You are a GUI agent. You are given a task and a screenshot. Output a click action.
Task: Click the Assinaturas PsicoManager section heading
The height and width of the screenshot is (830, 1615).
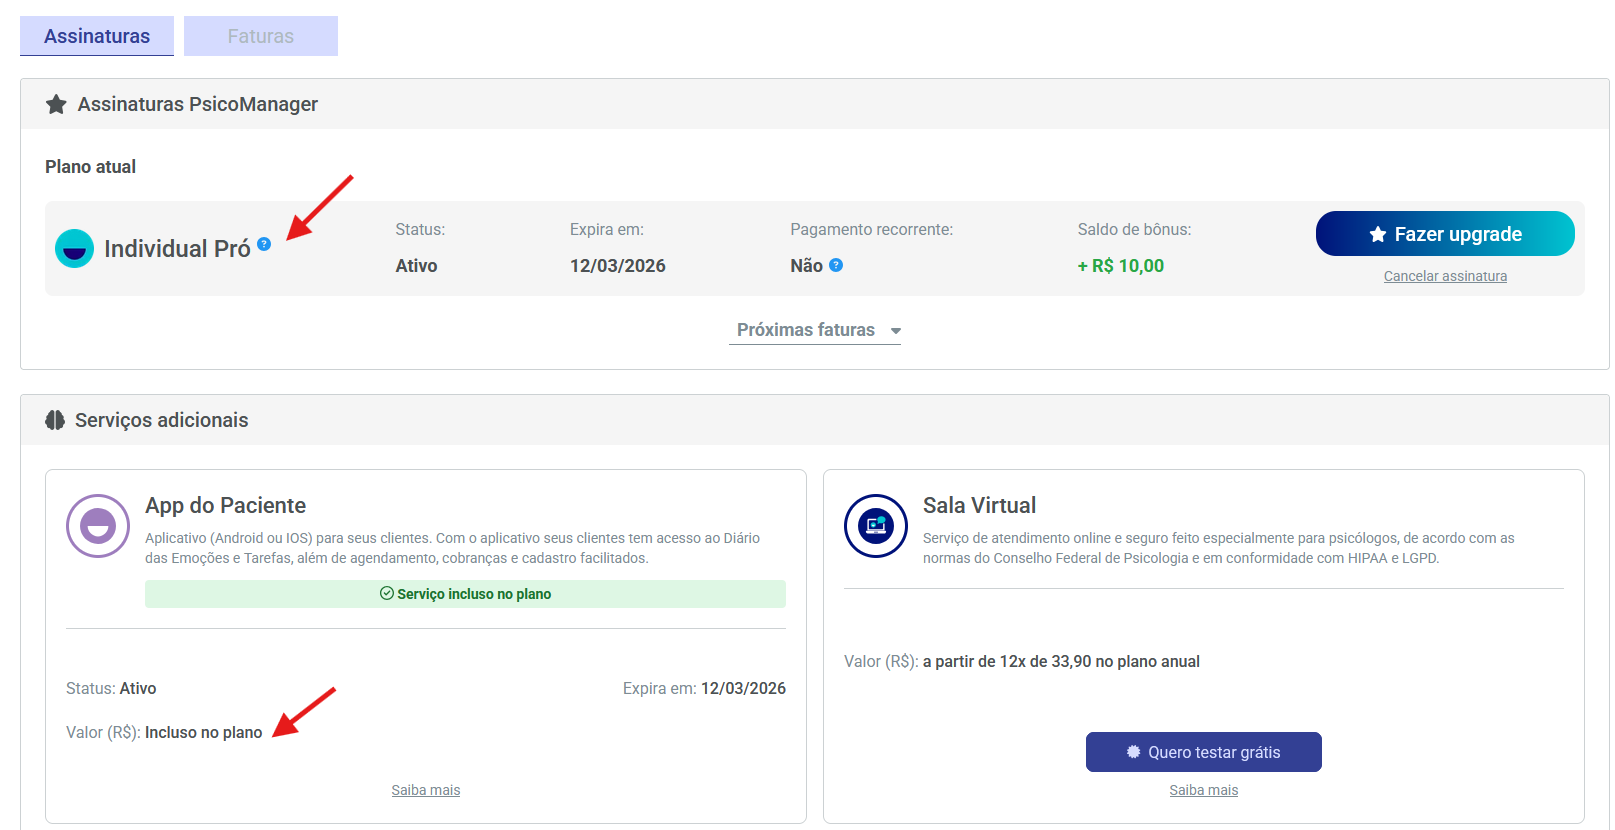coord(198,105)
